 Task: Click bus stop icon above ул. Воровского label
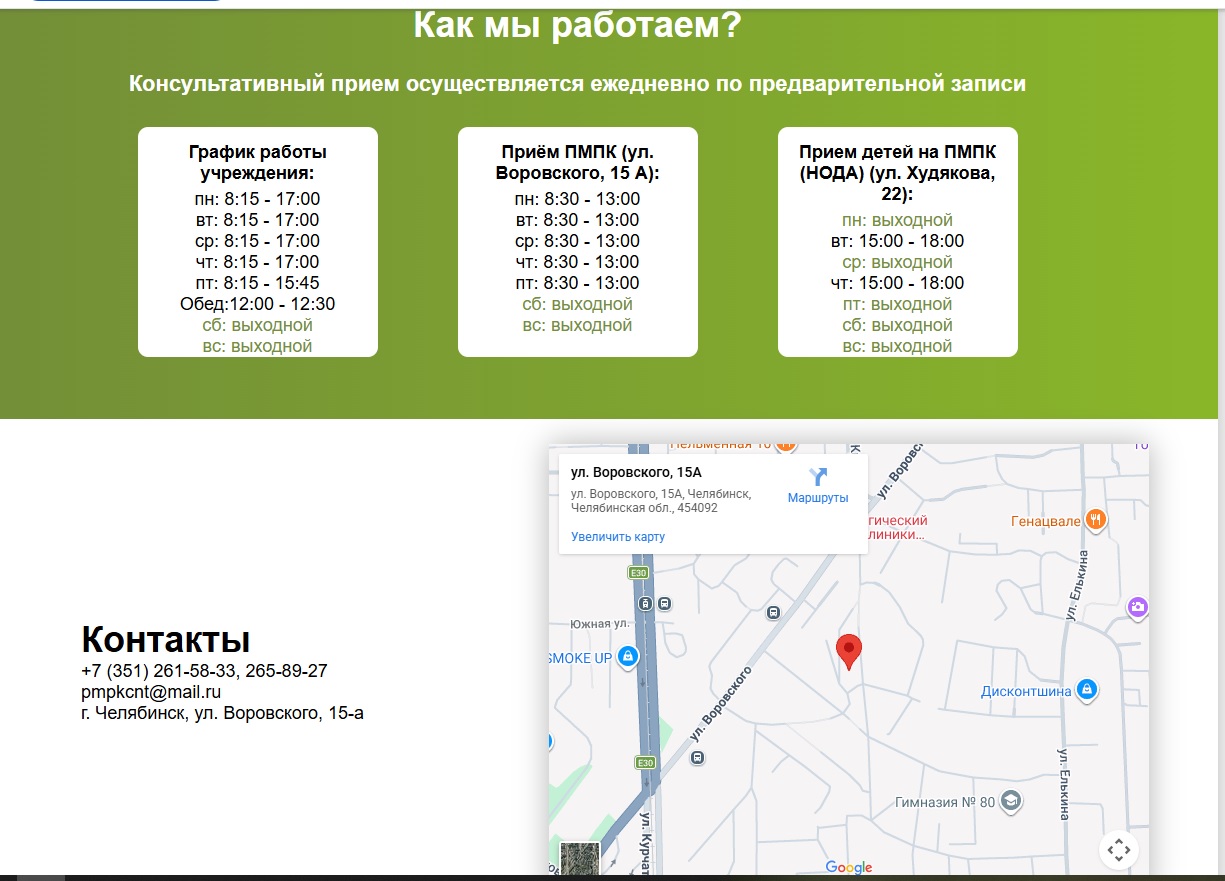coord(773,613)
